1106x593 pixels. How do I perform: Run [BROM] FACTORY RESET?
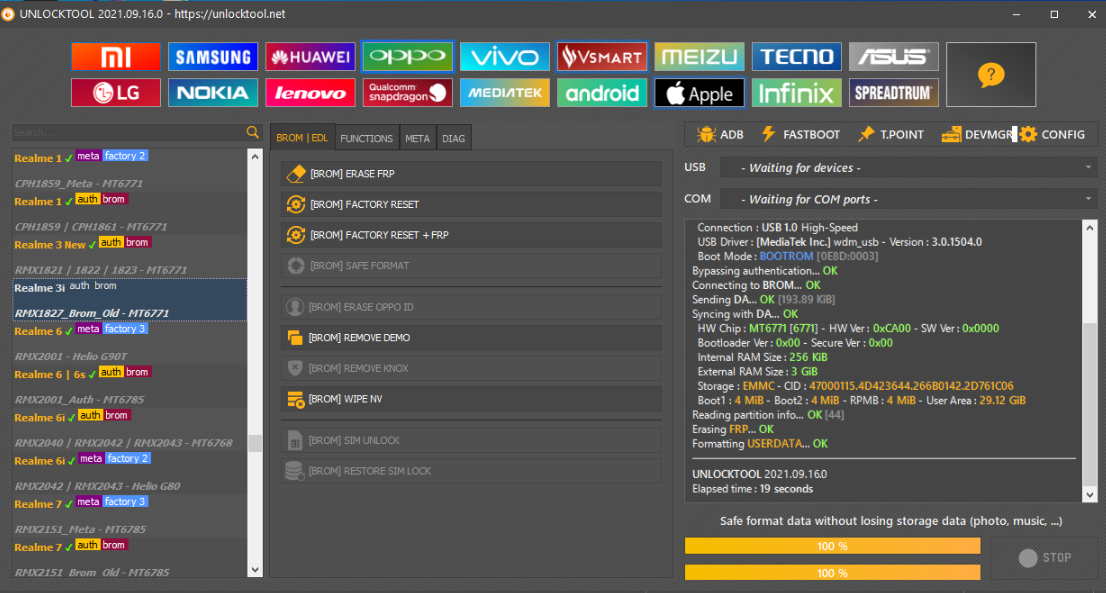471,204
